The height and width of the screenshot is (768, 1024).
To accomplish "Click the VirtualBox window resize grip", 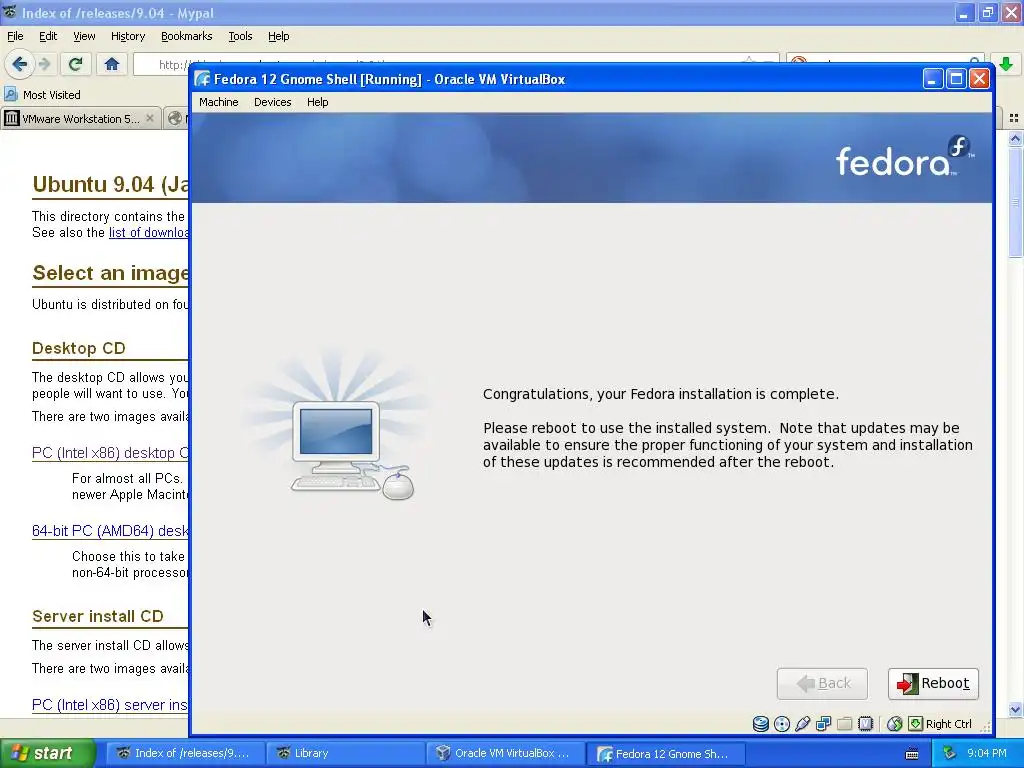I will (x=985, y=726).
